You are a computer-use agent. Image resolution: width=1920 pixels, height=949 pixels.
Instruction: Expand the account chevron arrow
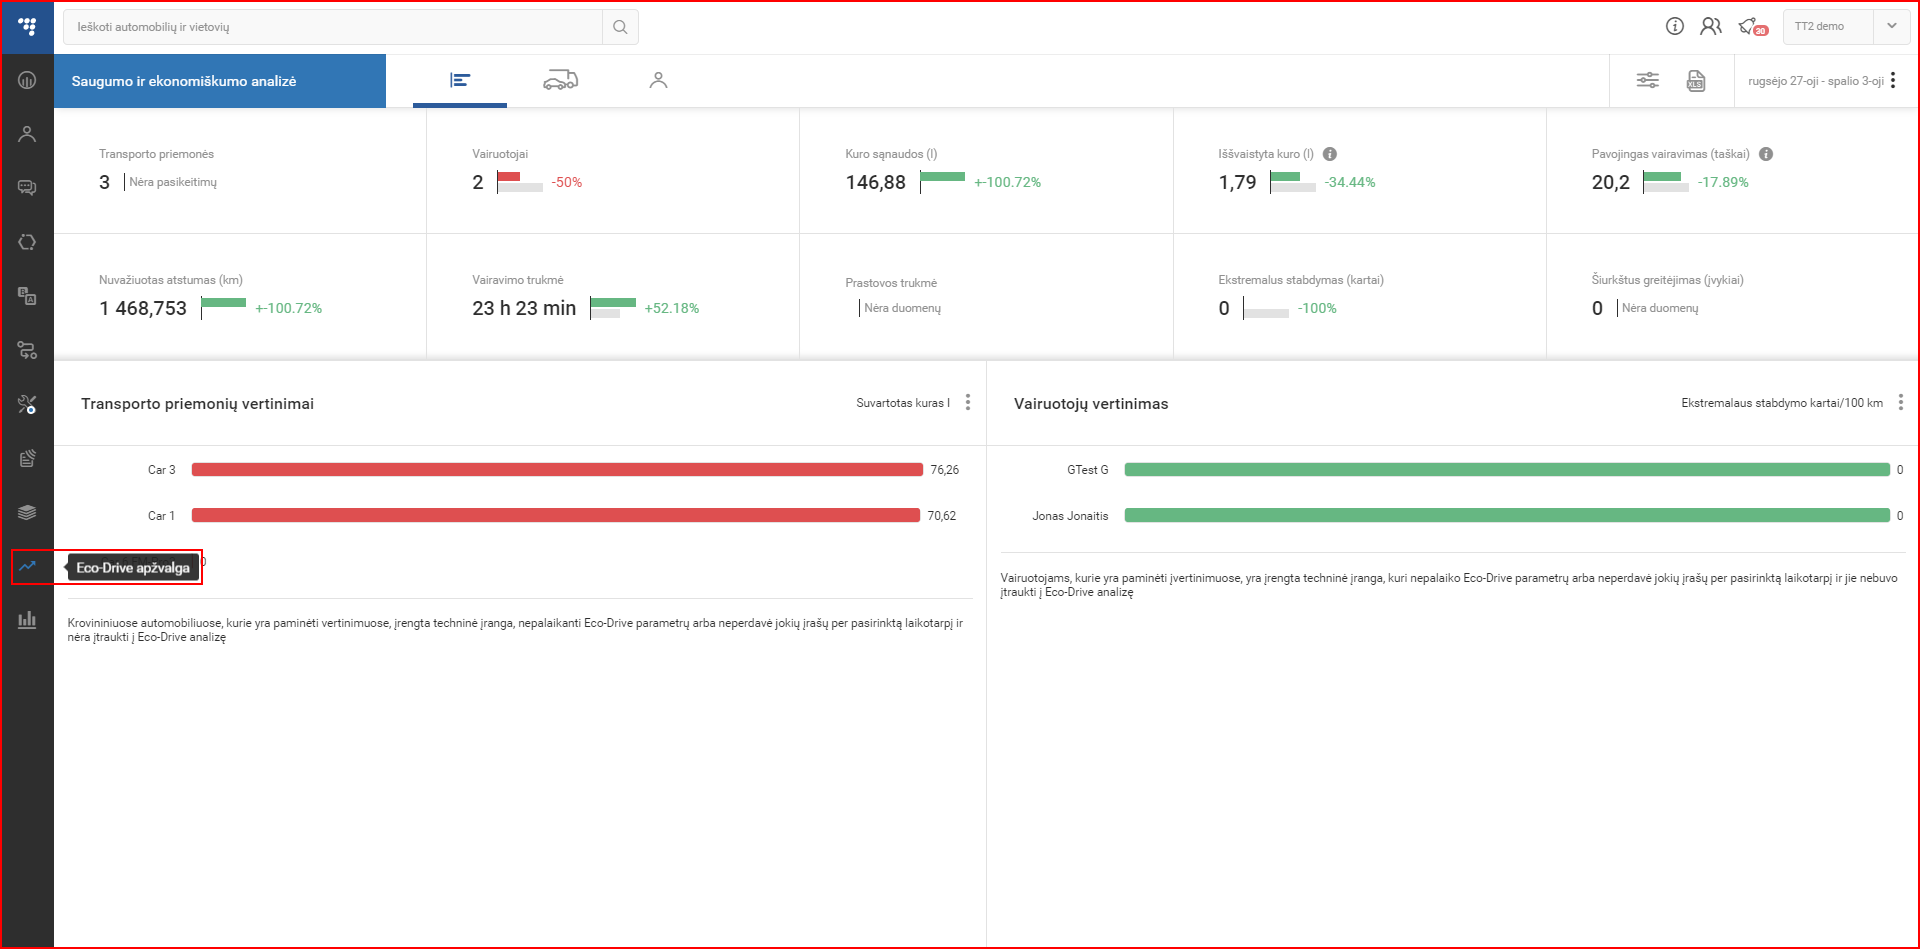pyautogui.click(x=1892, y=27)
